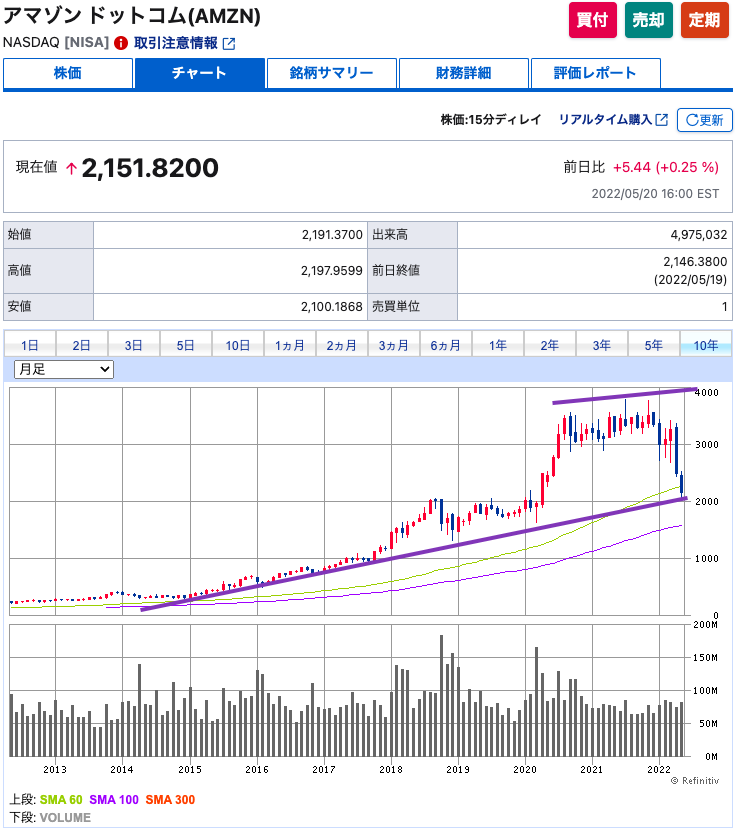This screenshot has height=828, width=735.
Task: Click the 株価:15分ディレイ notice text
Action: point(491,120)
